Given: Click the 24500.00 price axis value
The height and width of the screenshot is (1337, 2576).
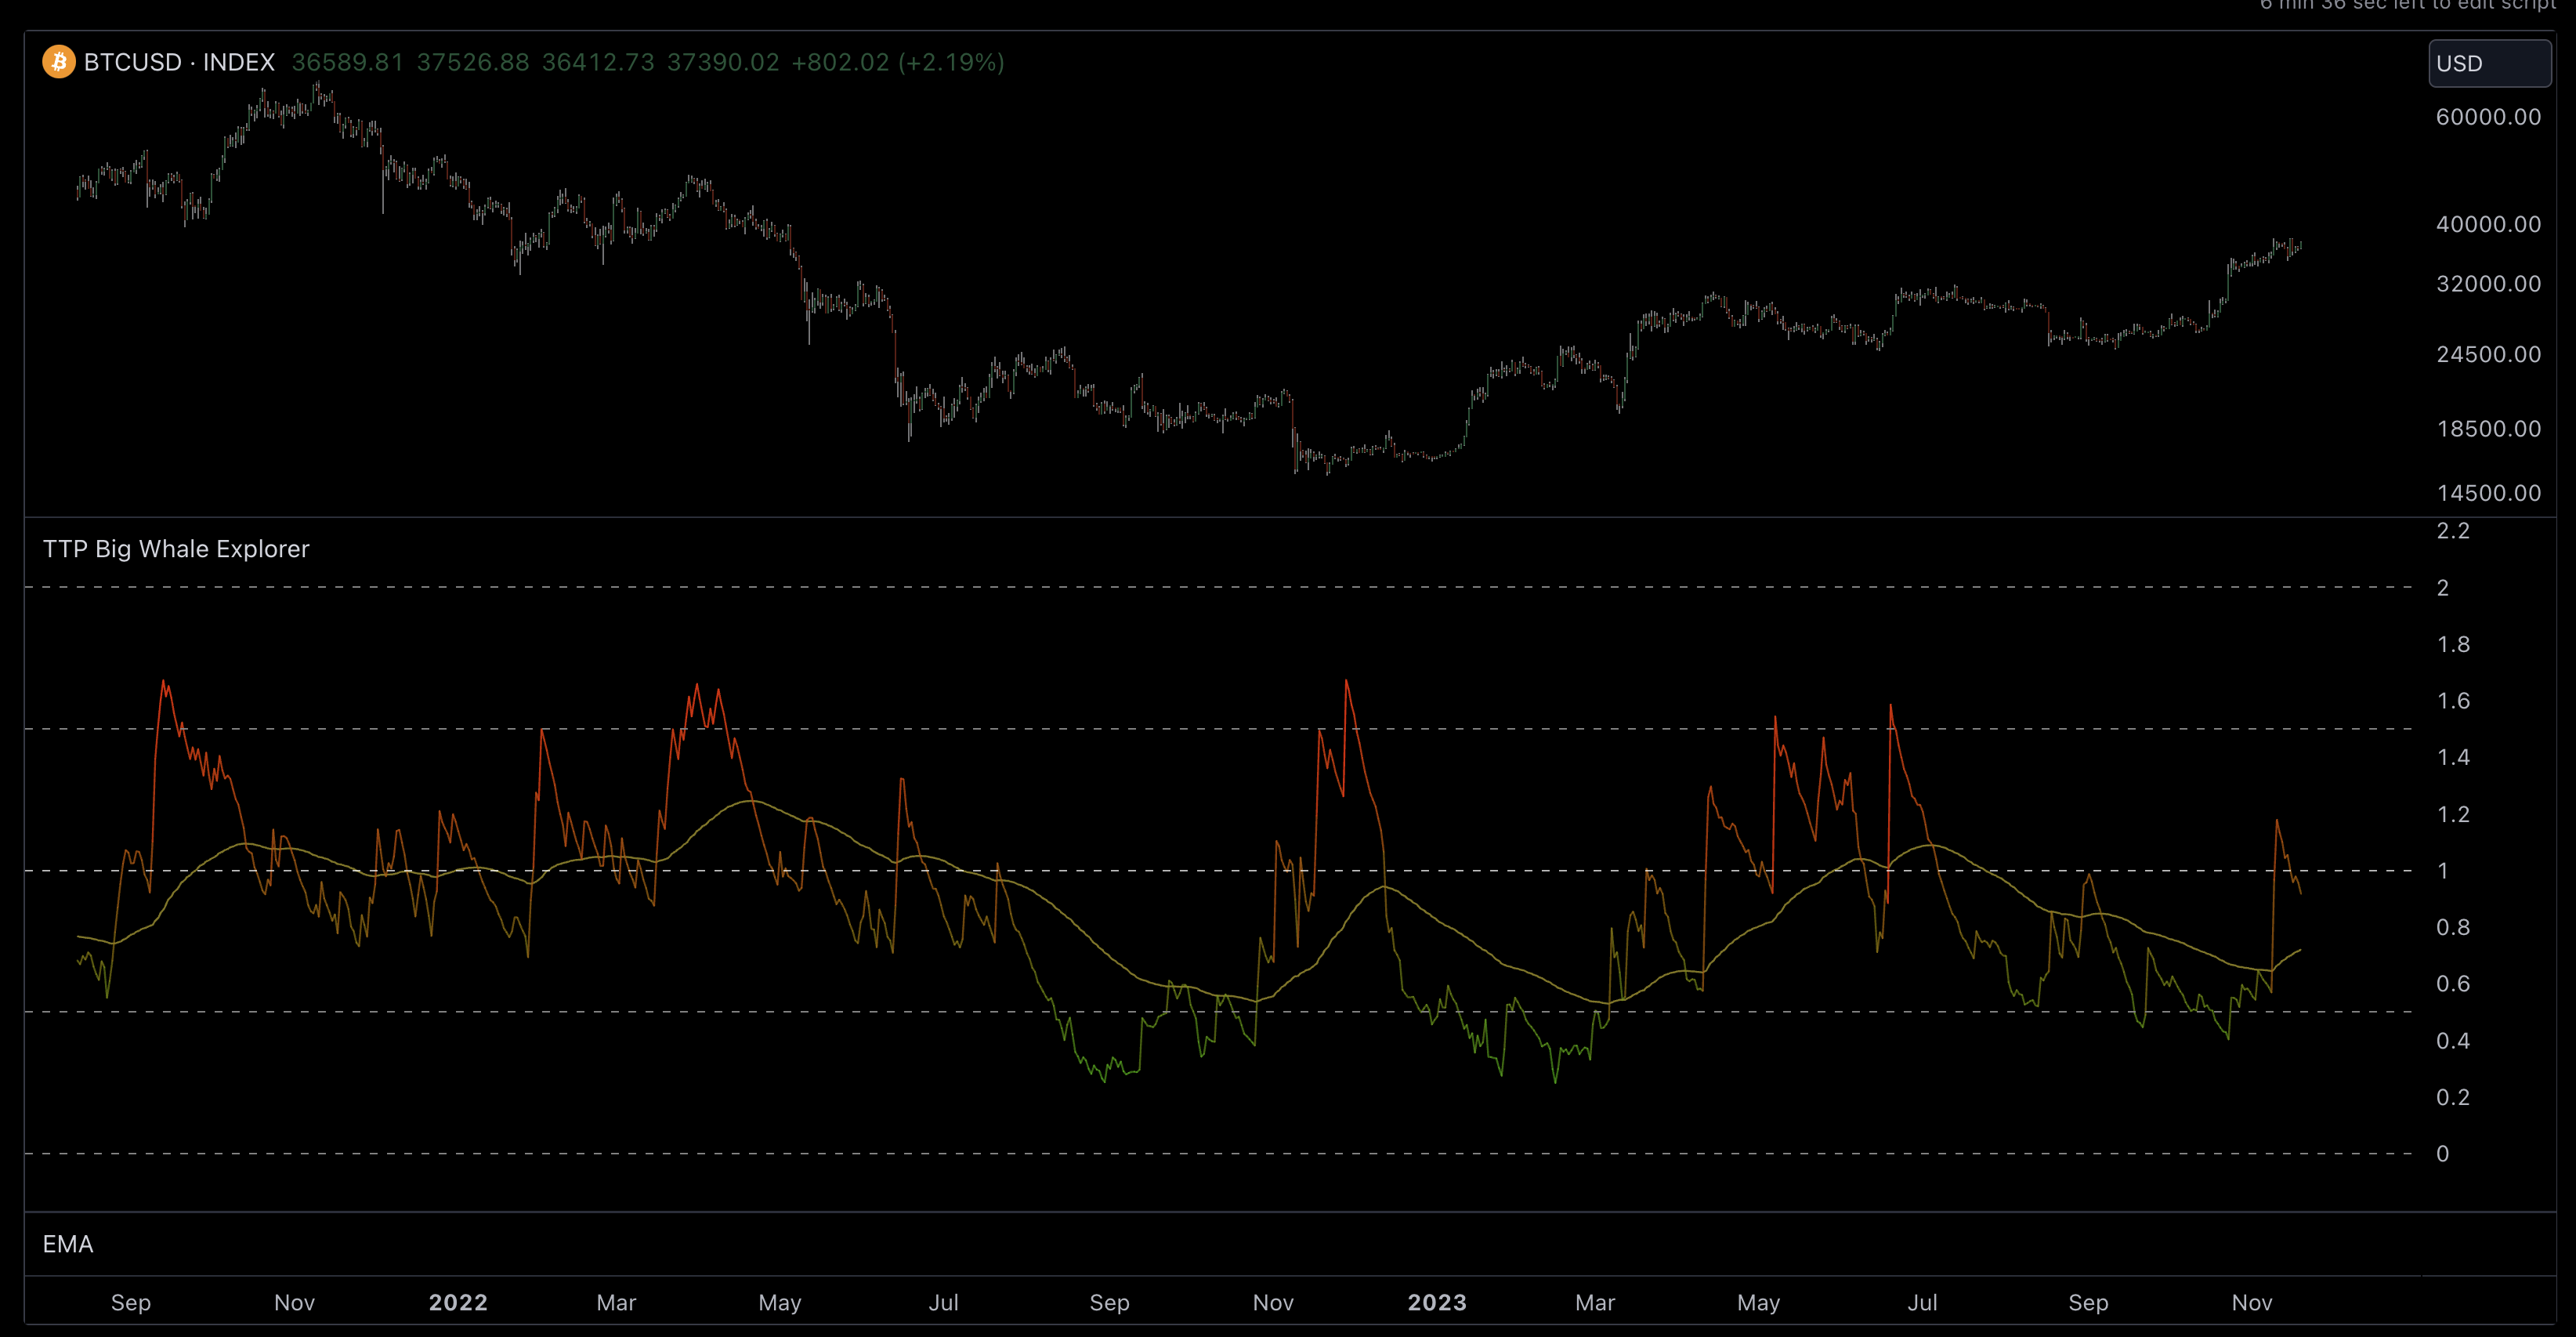Looking at the screenshot, I should point(2487,354).
